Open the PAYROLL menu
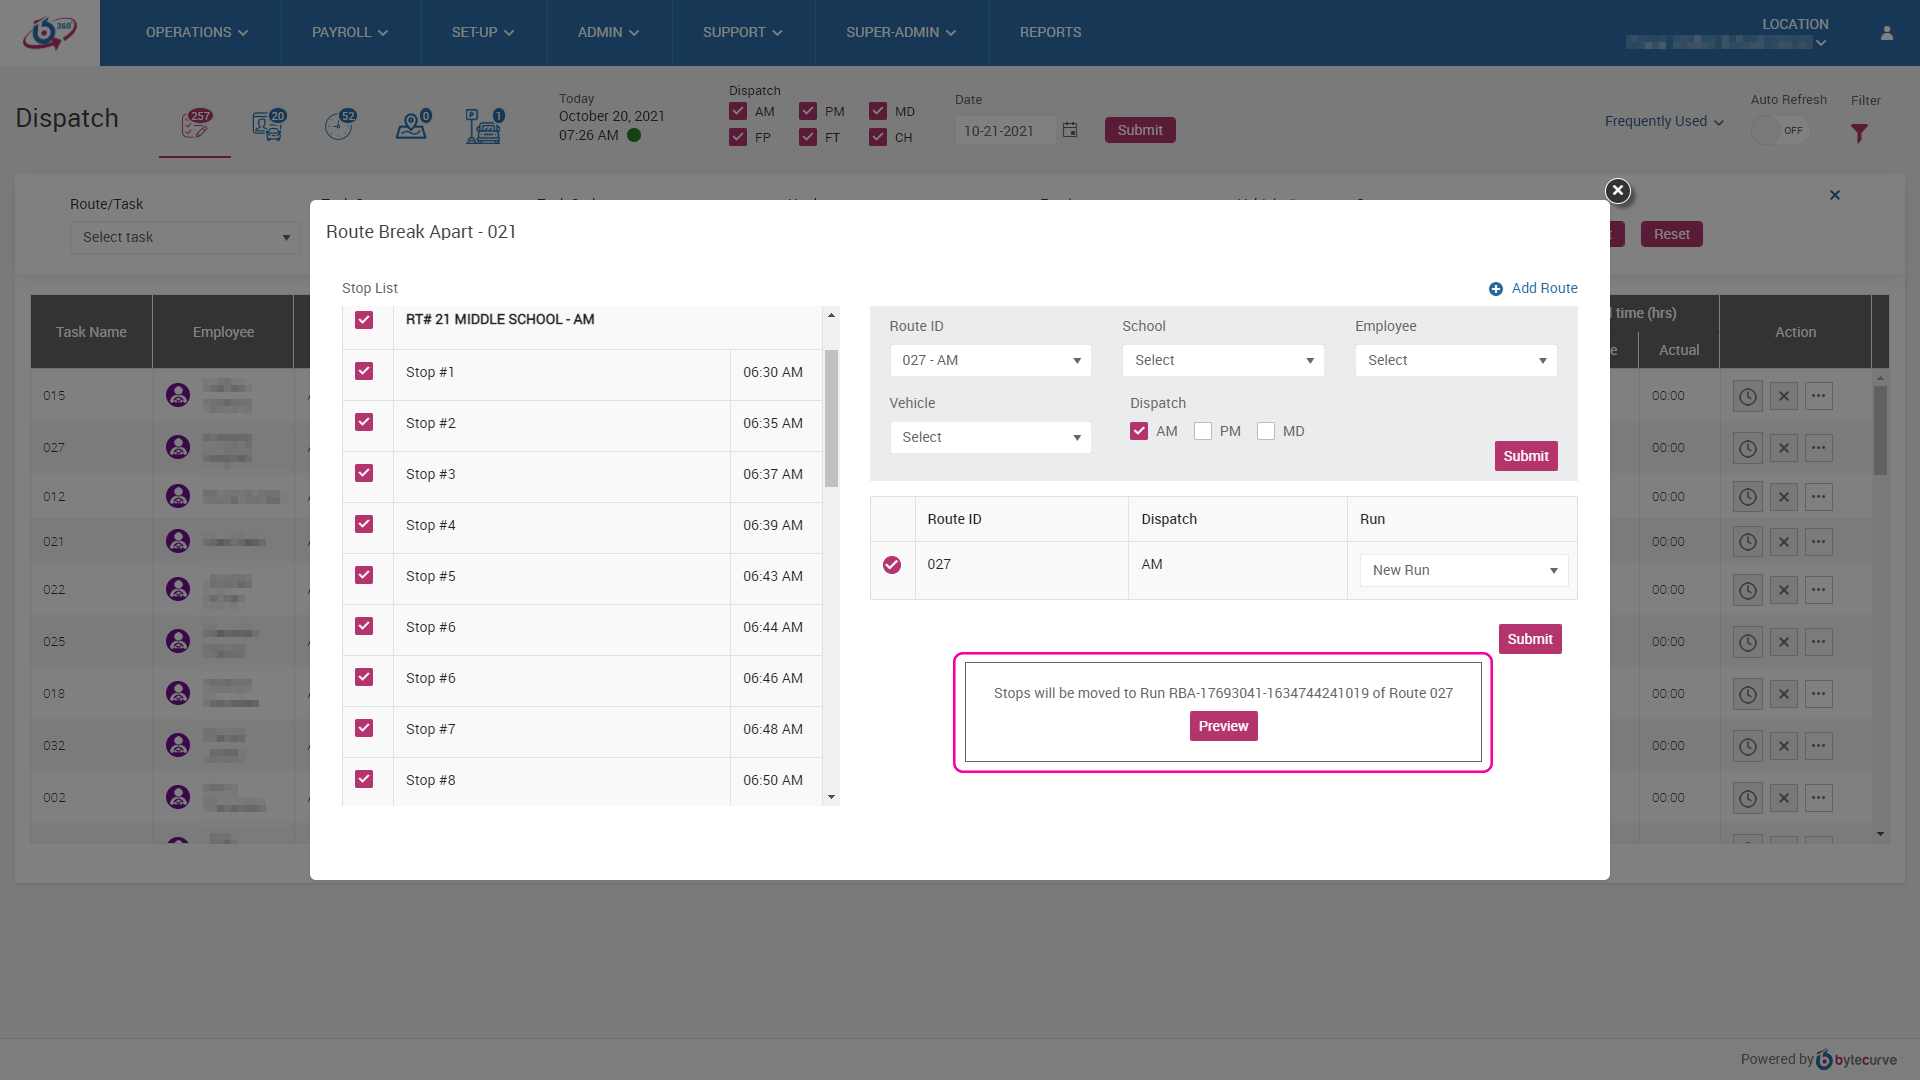This screenshot has width=1920, height=1080. tap(349, 33)
